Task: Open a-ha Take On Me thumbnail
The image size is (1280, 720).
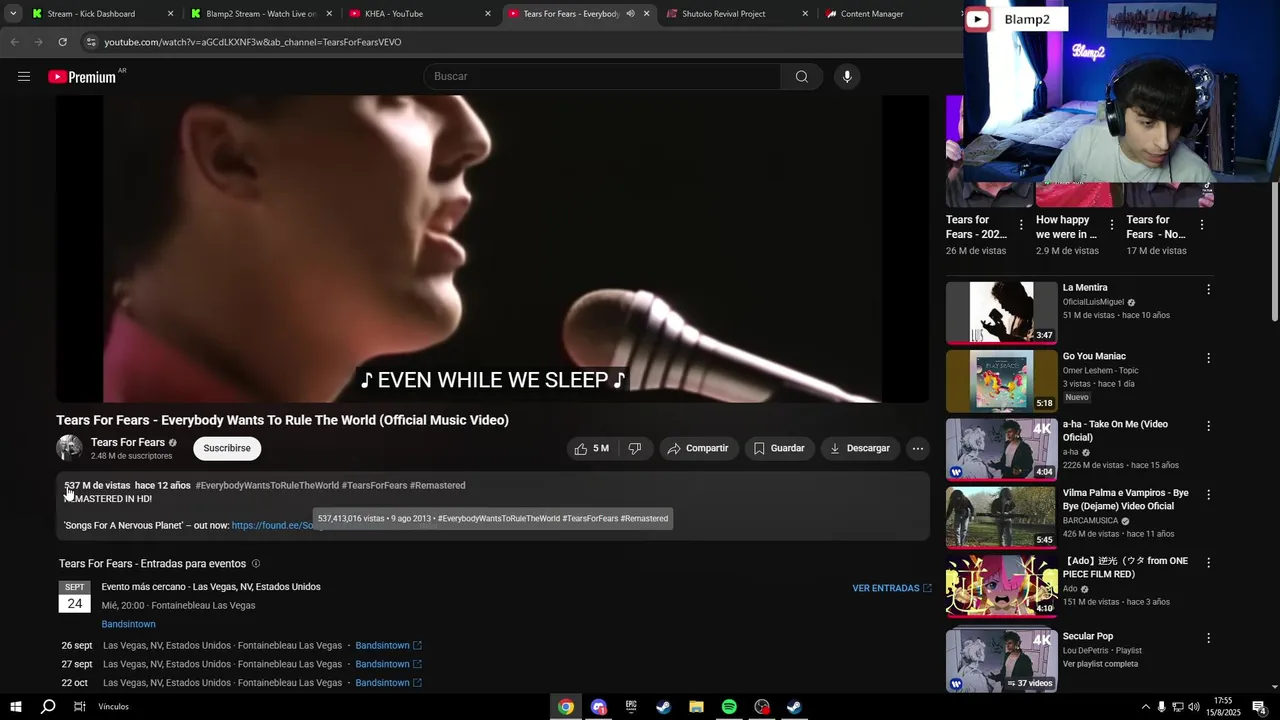Action: 1001,450
